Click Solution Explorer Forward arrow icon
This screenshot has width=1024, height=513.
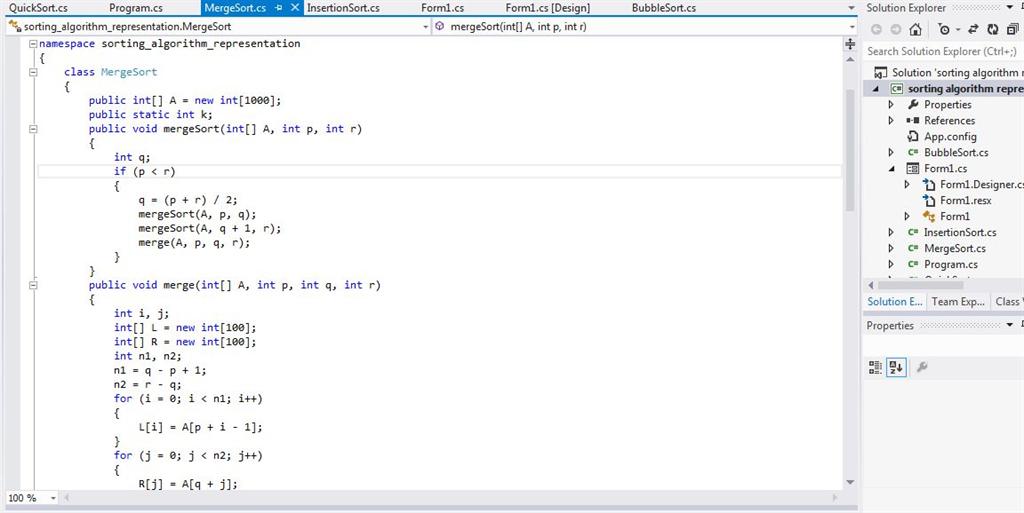point(895,29)
